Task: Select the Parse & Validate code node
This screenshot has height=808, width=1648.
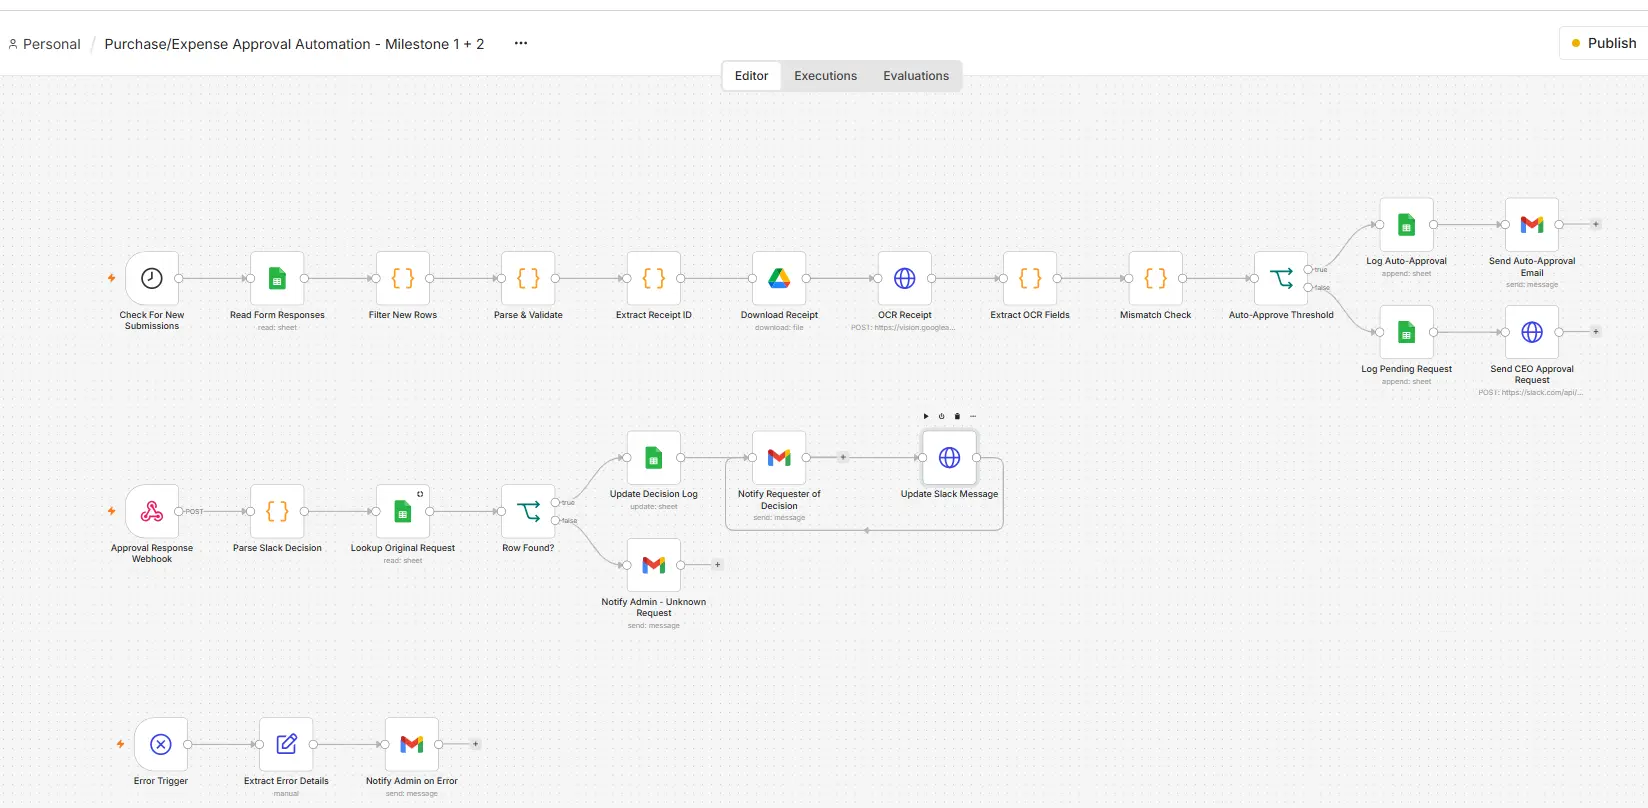Action: coord(528,278)
